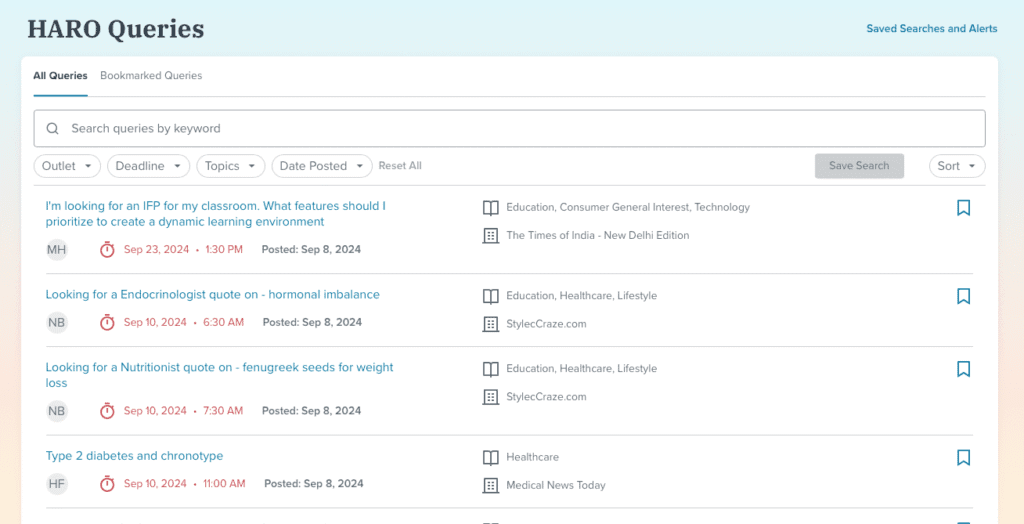Click outlet building icon beside Medical News Today
Image resolution: width=1024 pixels, height=524 pixels.
pyautogui.click(x=490, y=485)
